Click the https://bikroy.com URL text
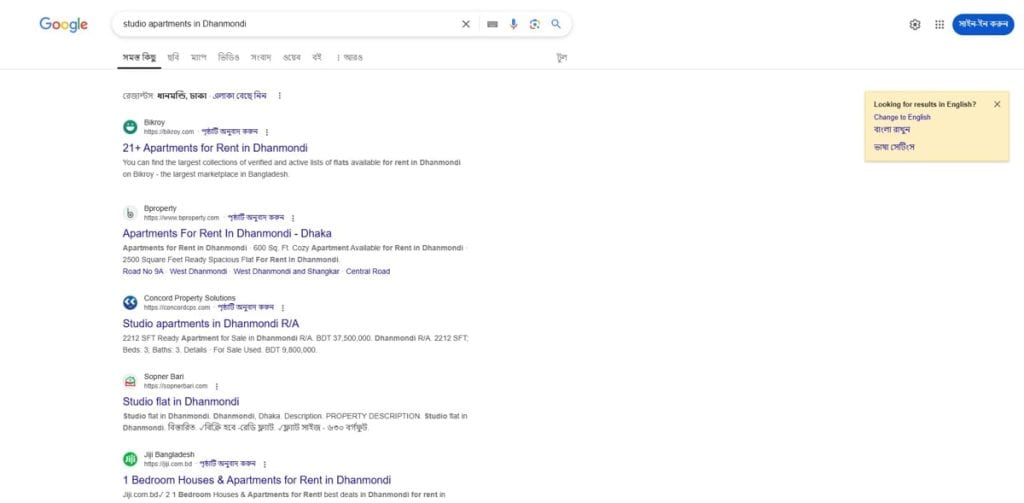1024x503 pixels. pos(169,132)
